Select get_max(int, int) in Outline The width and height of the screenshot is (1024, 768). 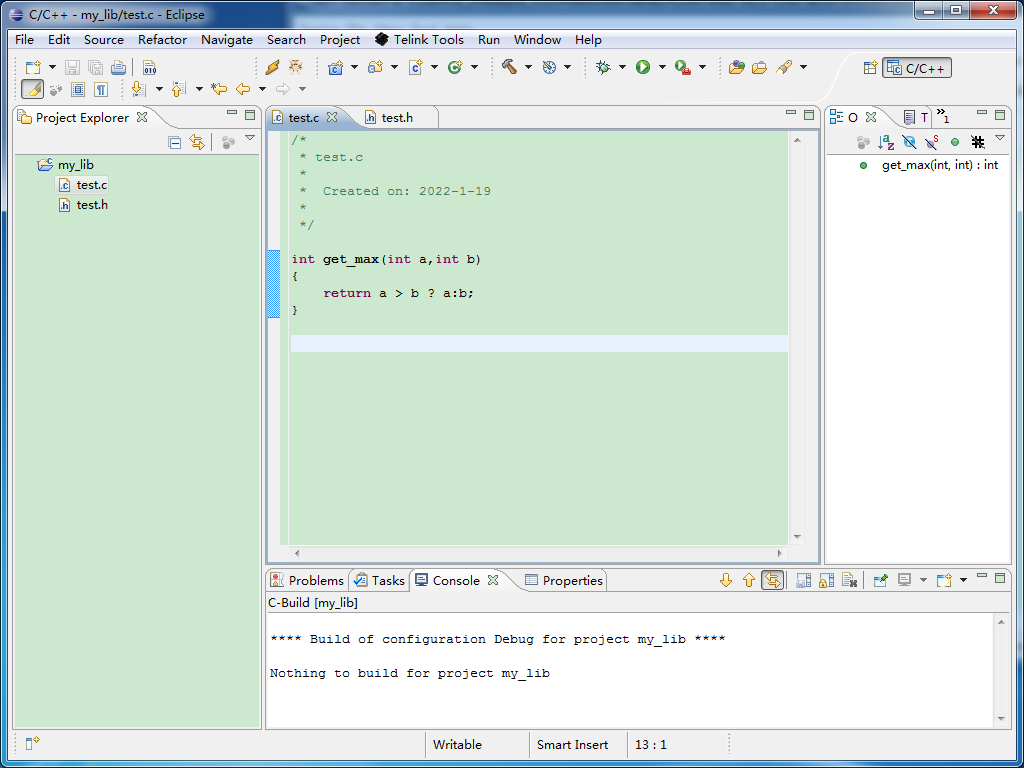click(x=929, y=165)
